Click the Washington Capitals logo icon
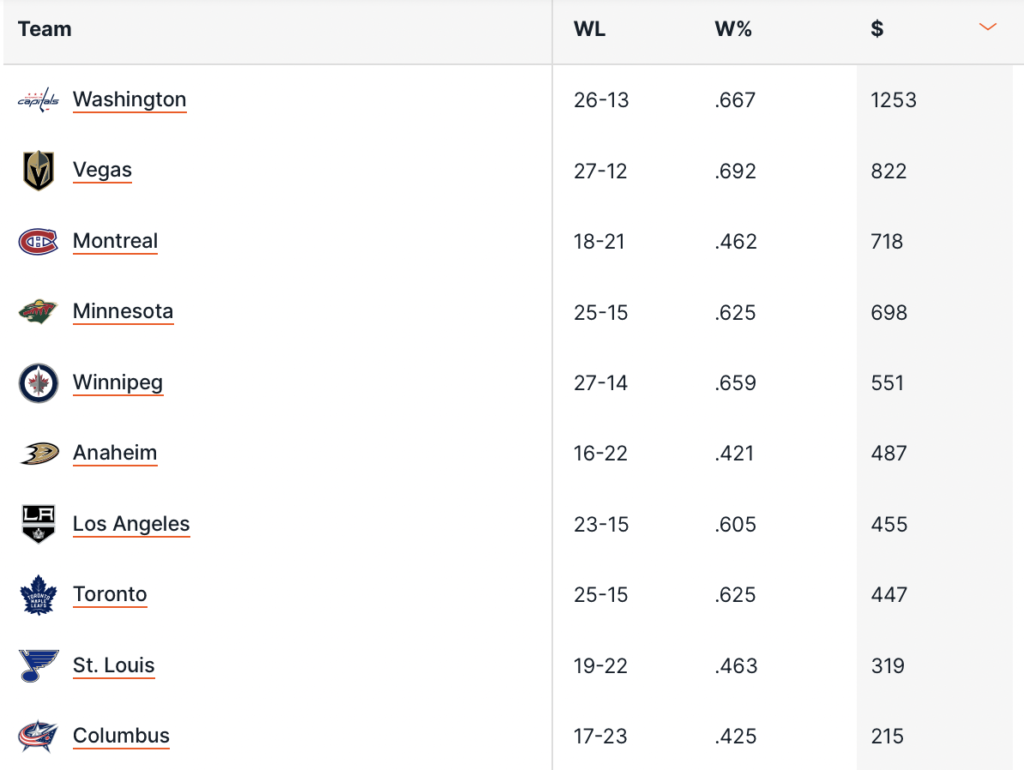 38,100
